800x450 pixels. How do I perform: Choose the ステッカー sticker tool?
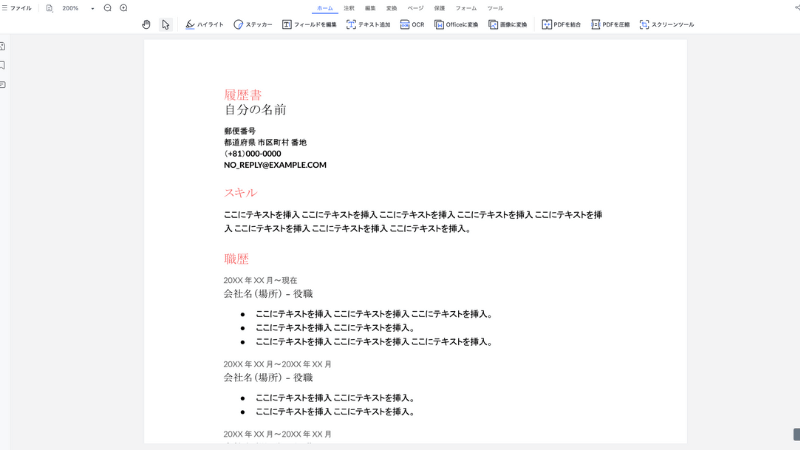coord(253,24)
